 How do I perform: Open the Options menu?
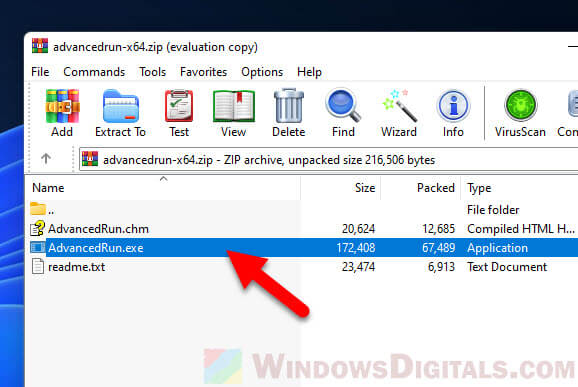click(262, 72)
